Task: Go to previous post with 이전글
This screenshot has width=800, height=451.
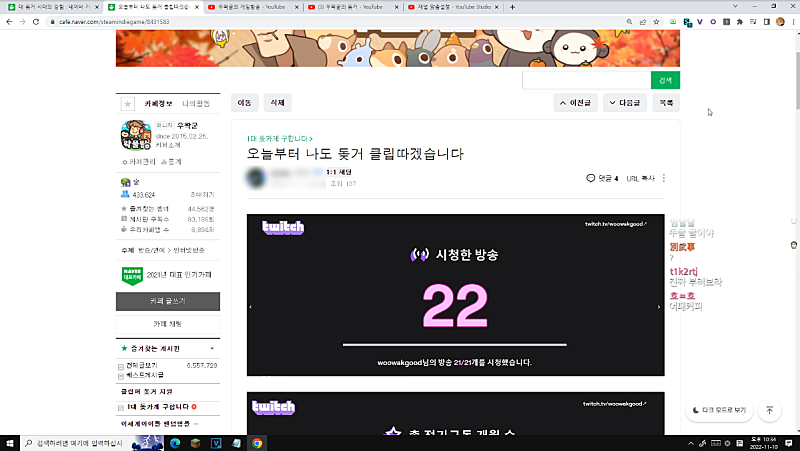Action: (x=576, y=103)
